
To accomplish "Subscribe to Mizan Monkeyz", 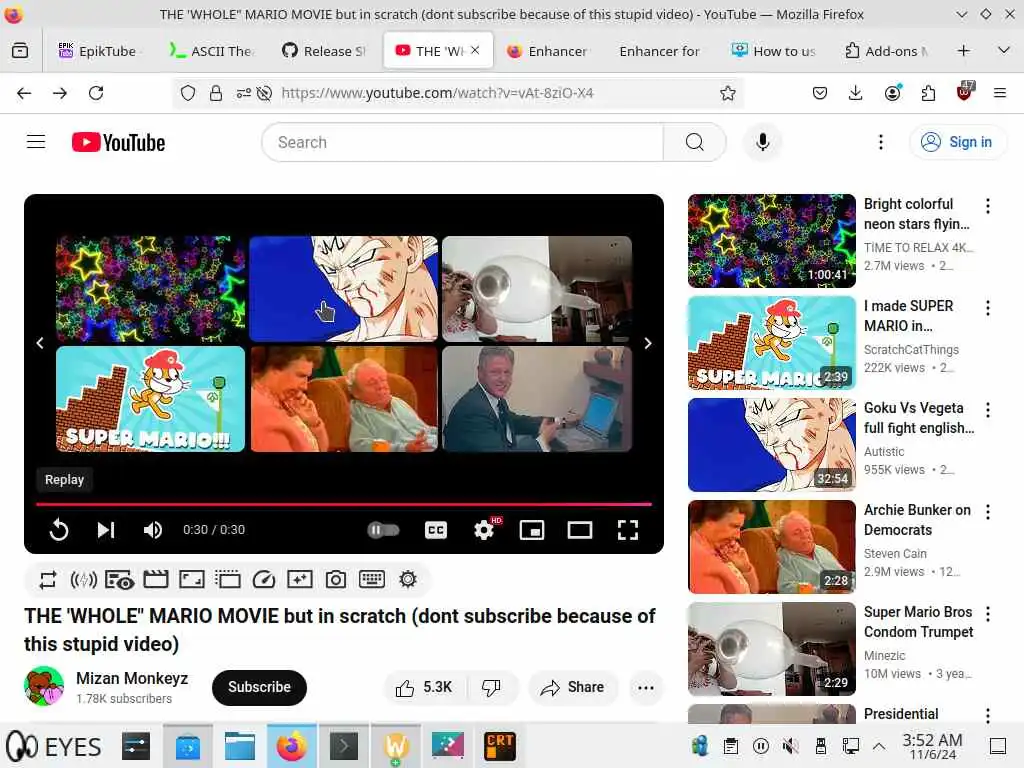I will tap(259, 687).
